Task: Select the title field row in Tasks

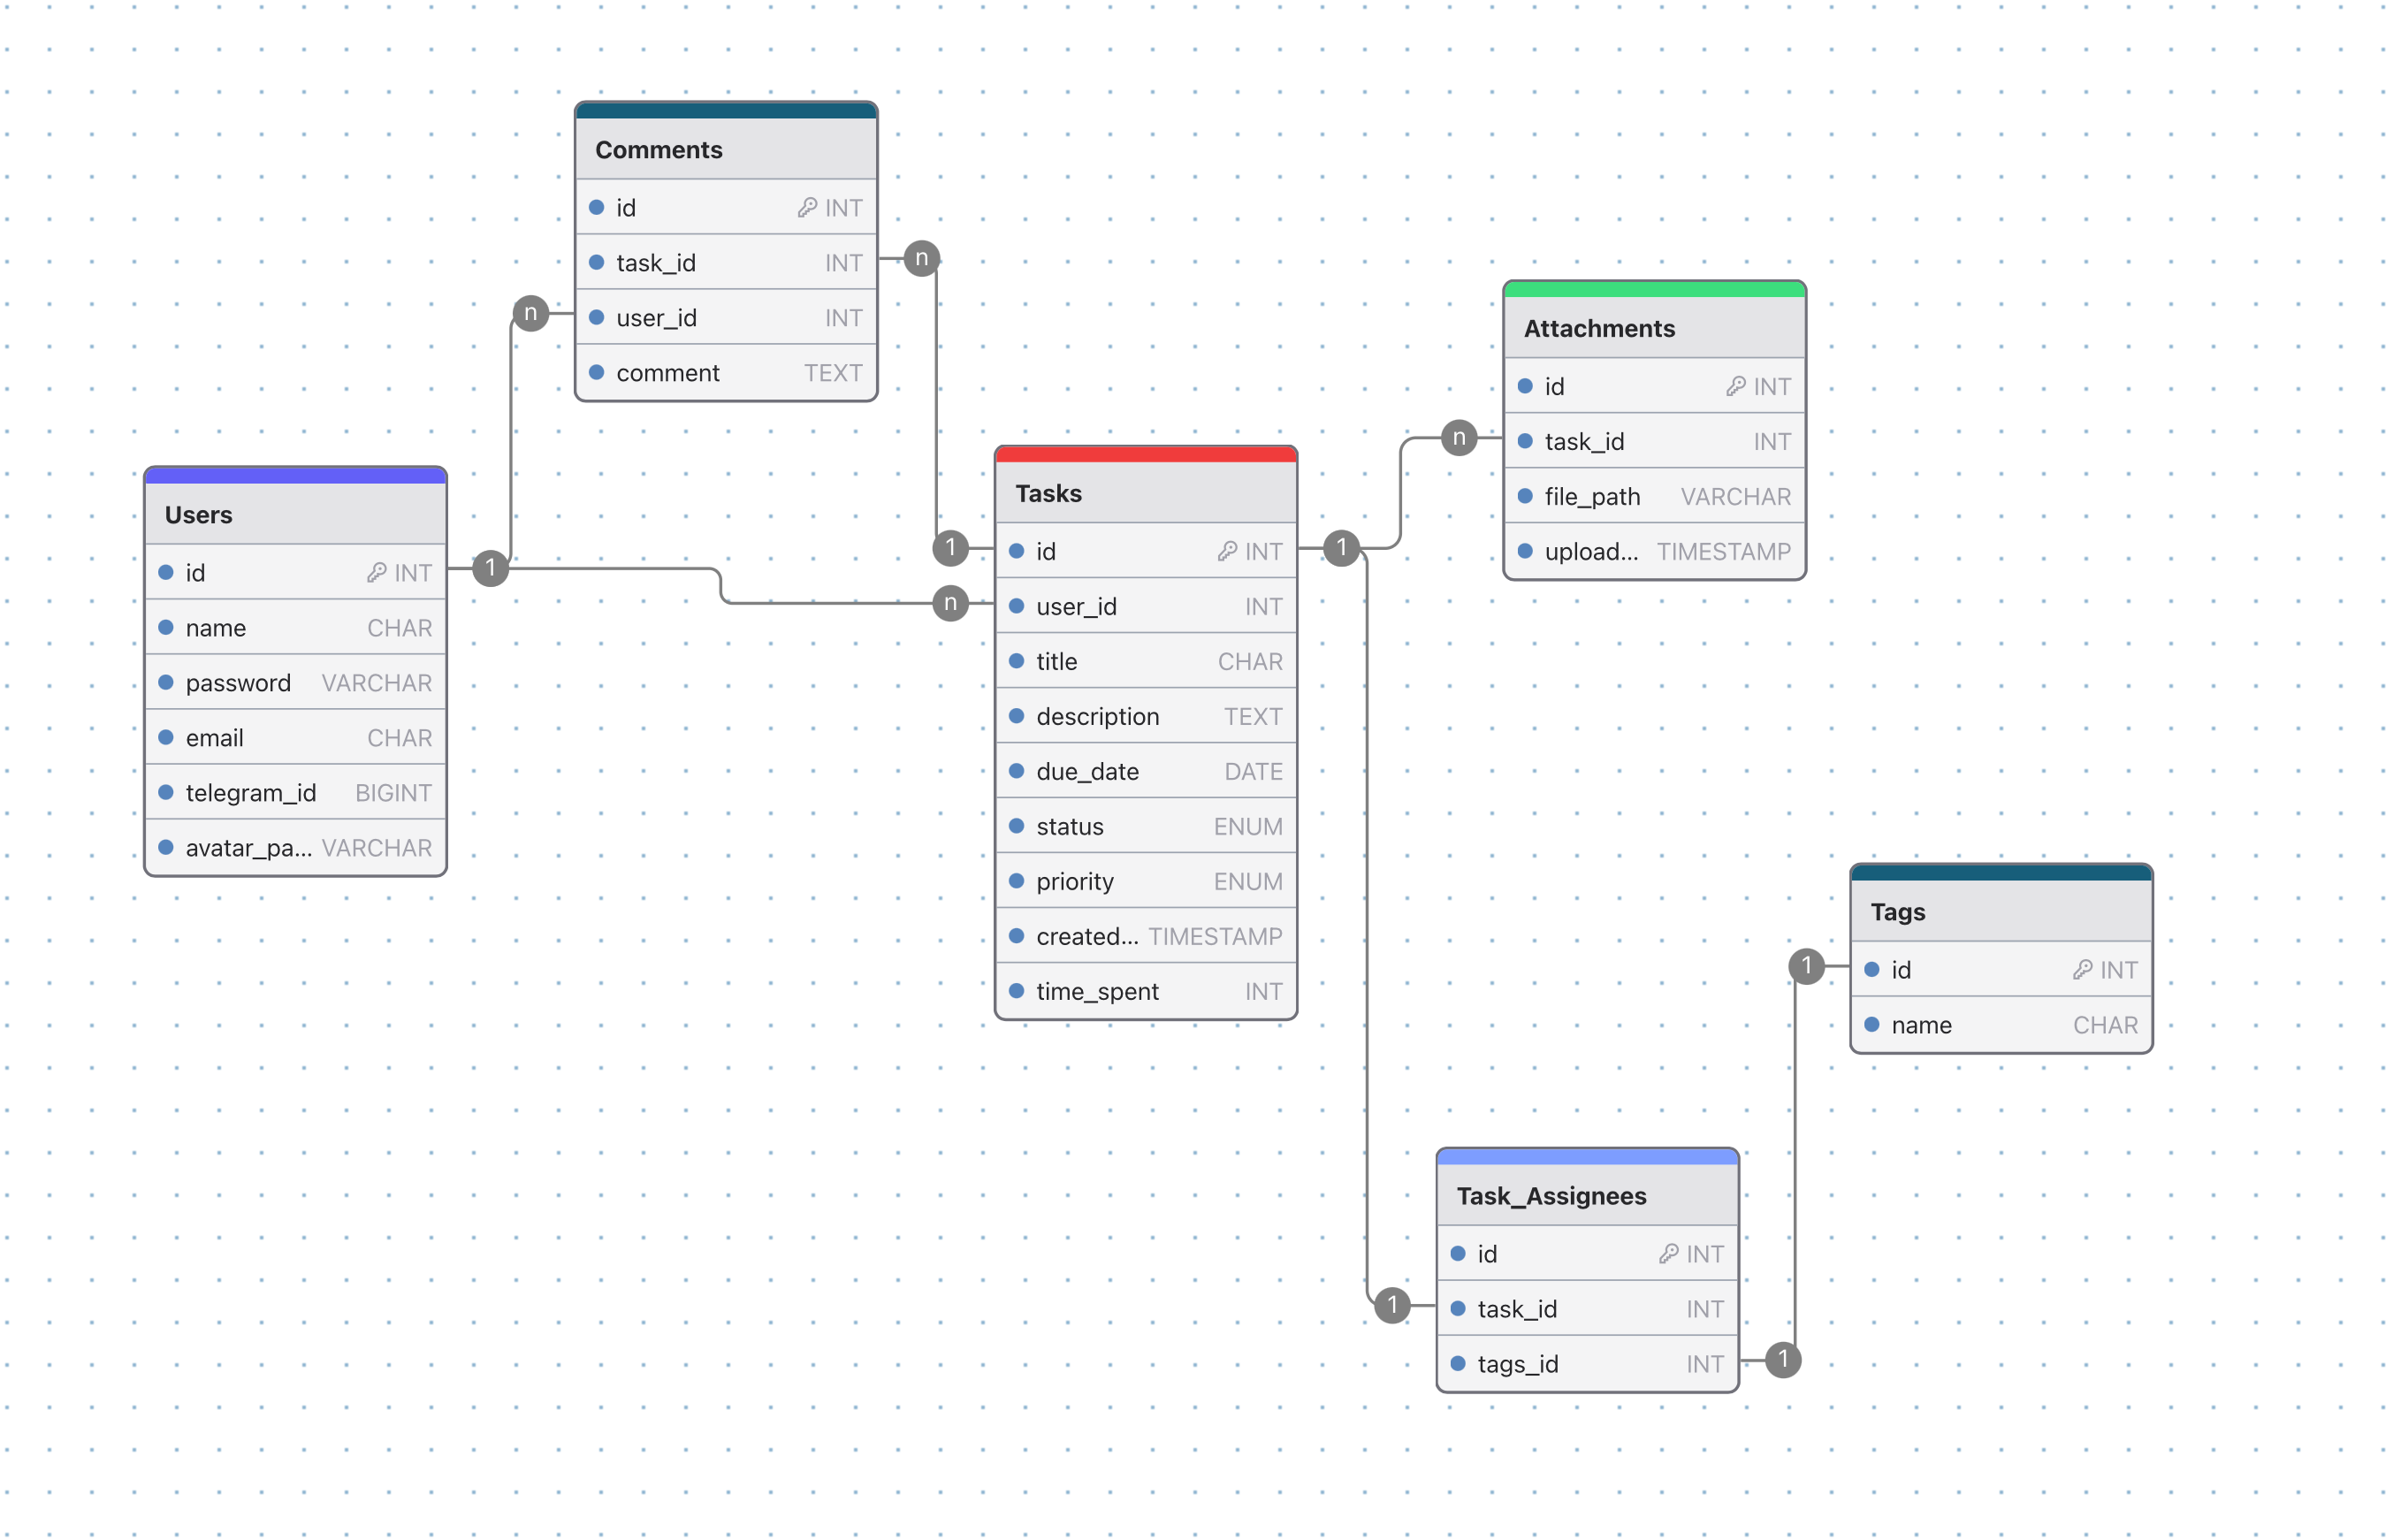Action: click(1146, 661)
